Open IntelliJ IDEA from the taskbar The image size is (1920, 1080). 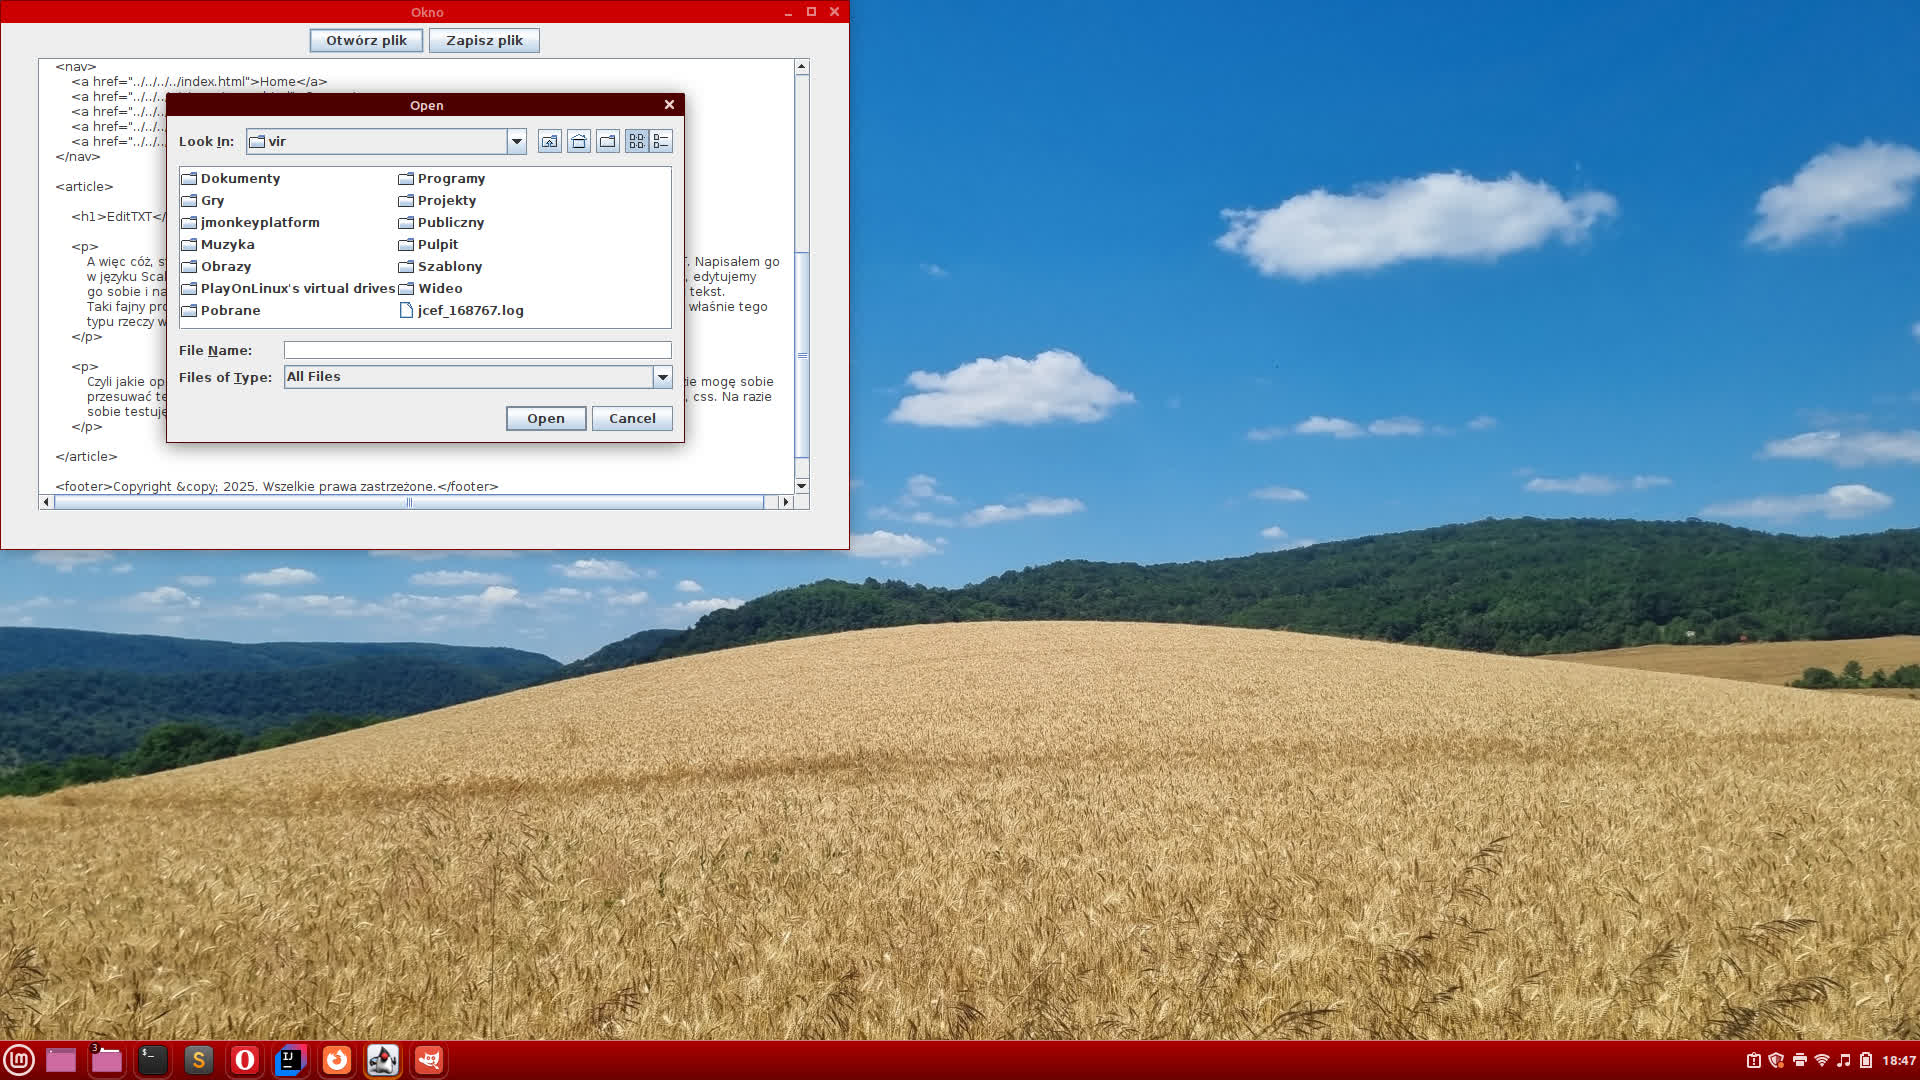[x=290, y=1060]
